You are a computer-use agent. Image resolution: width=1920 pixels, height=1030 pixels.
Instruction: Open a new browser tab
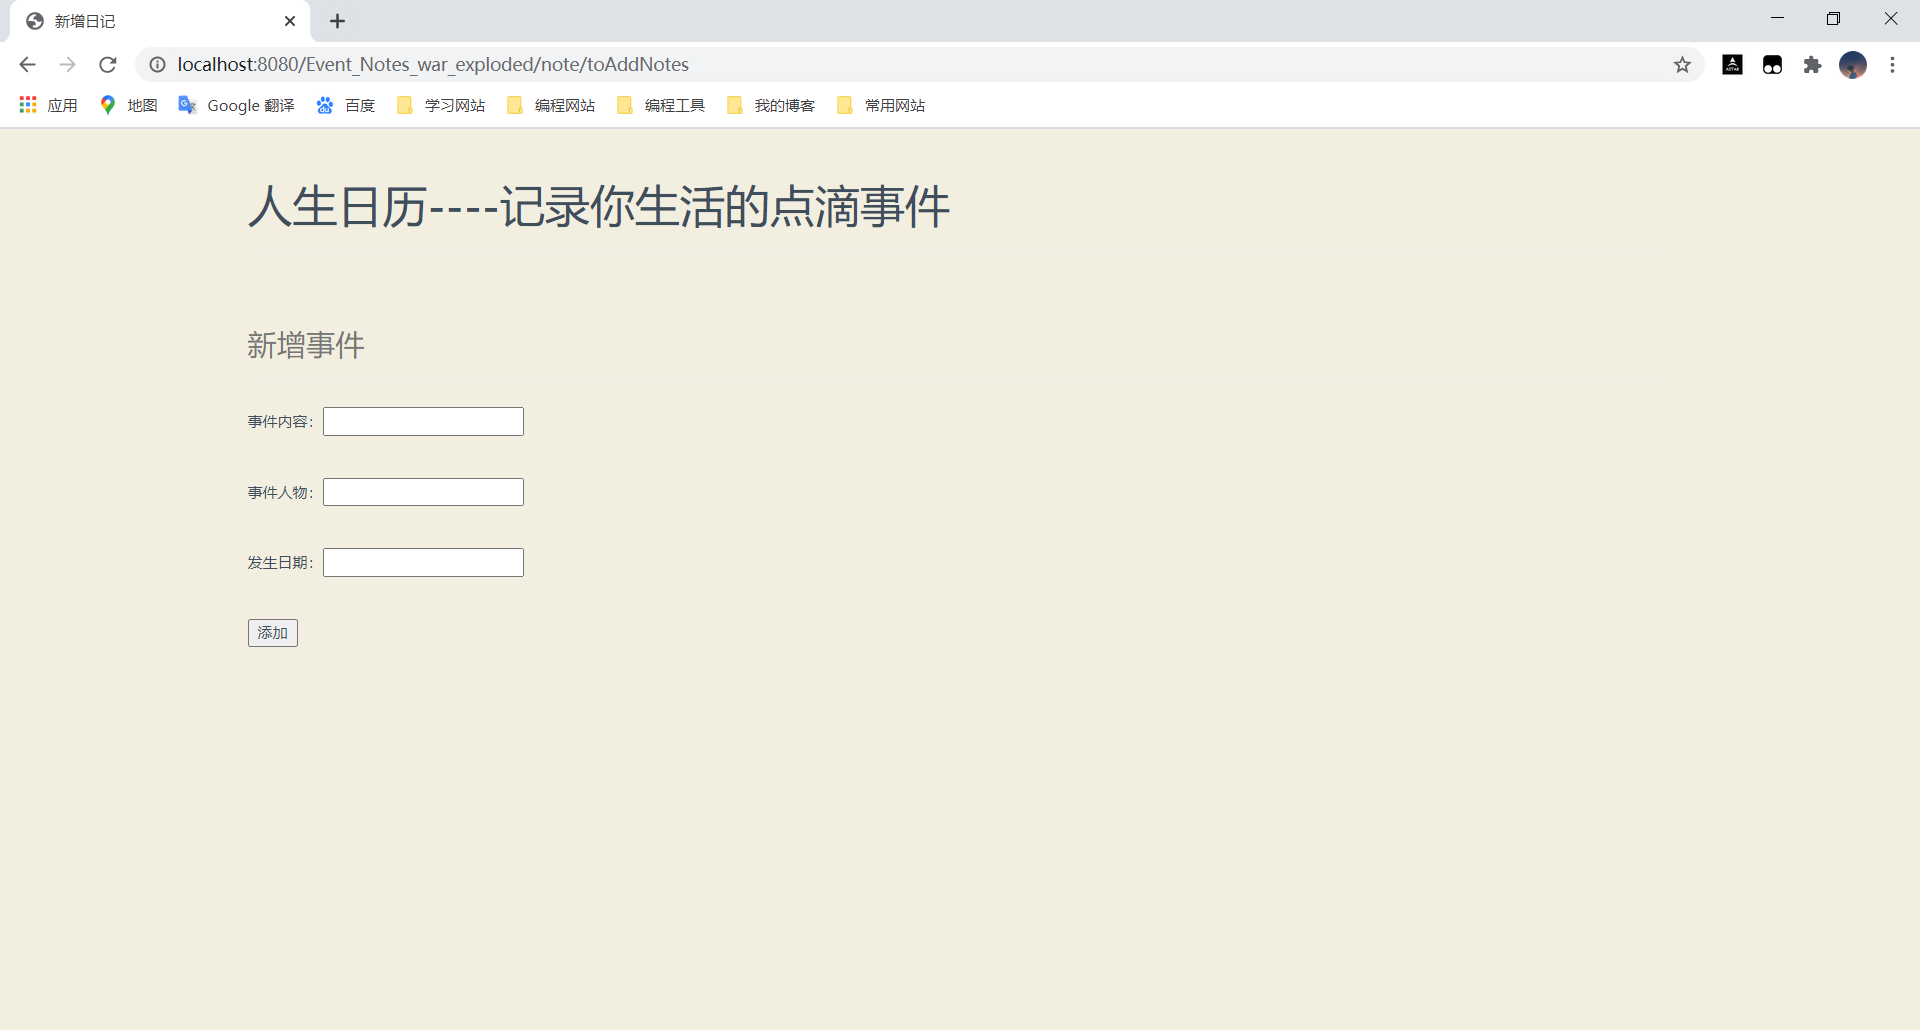coord(337,21)
